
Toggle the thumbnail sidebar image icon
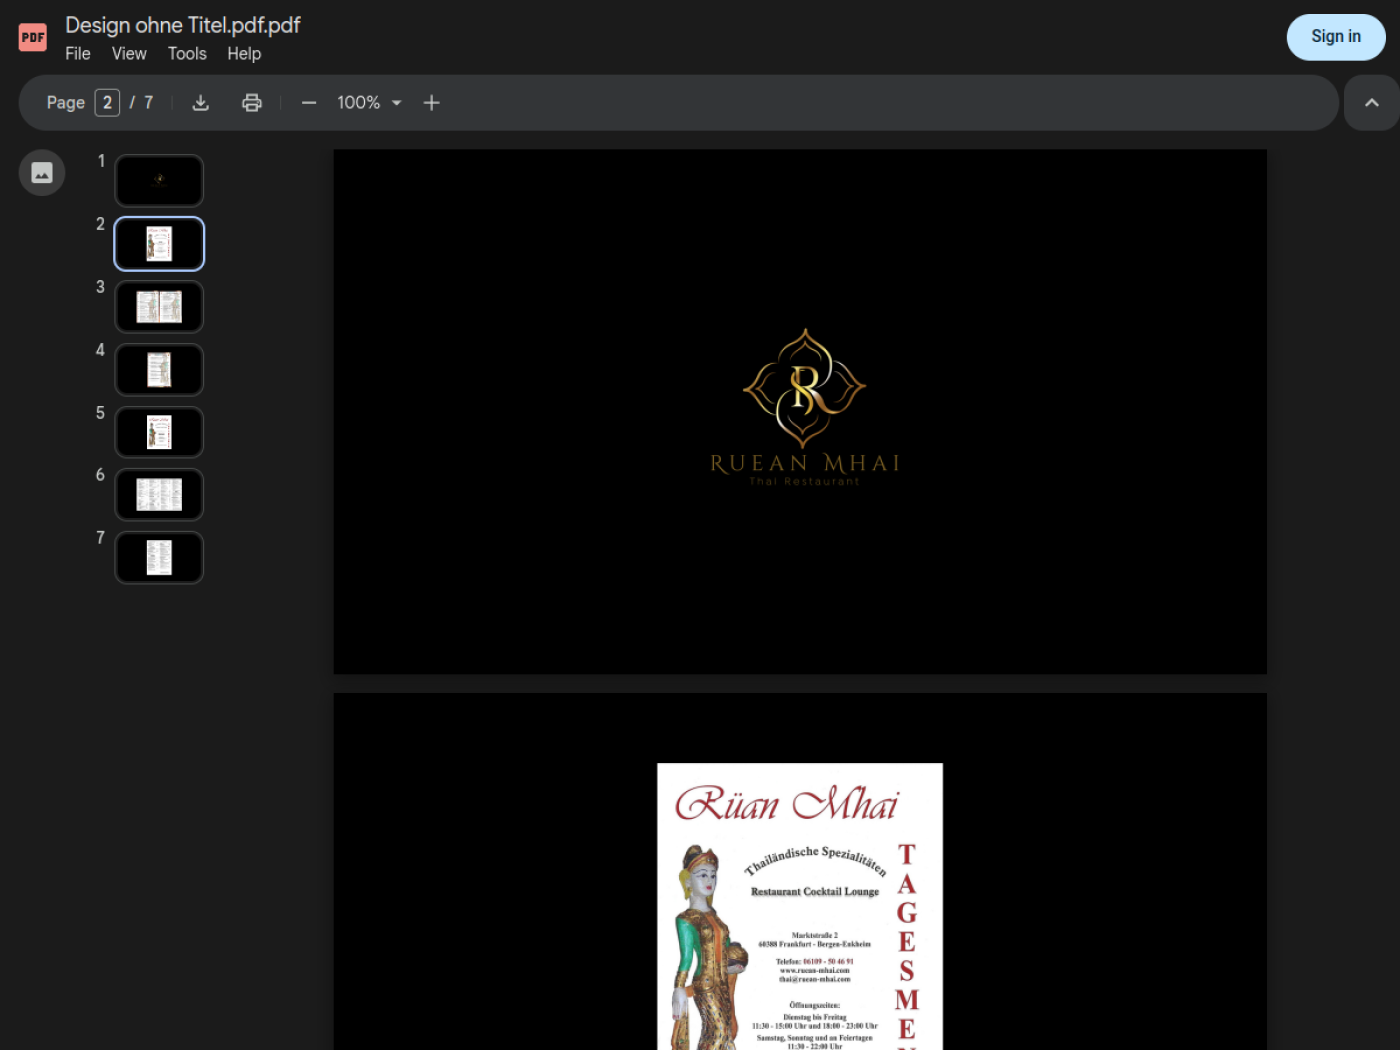pos(42,173)
